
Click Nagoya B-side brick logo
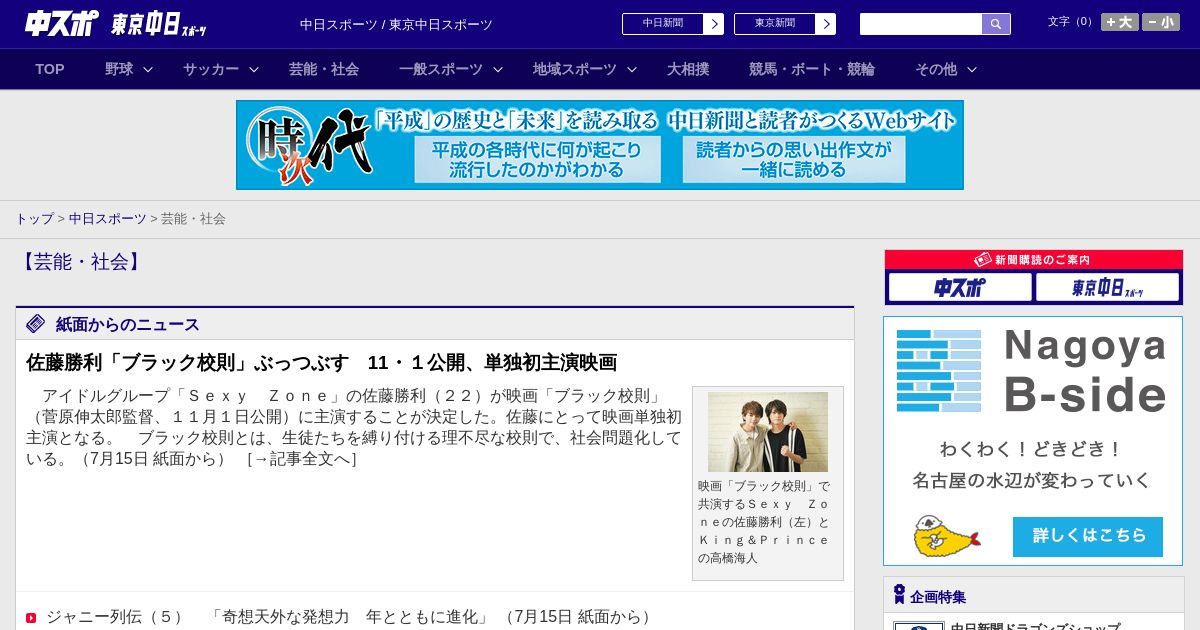[939, 370]
